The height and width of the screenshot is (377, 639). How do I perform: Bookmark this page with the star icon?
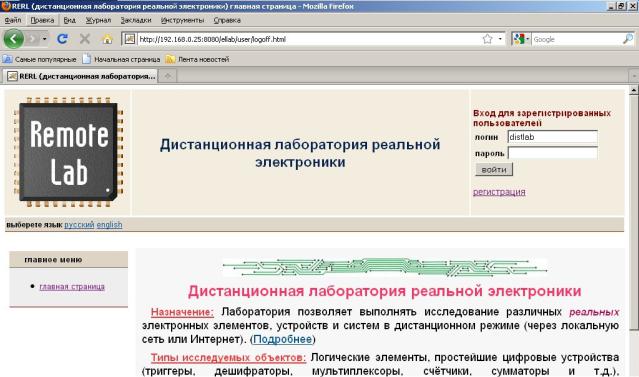pos(487,39)
